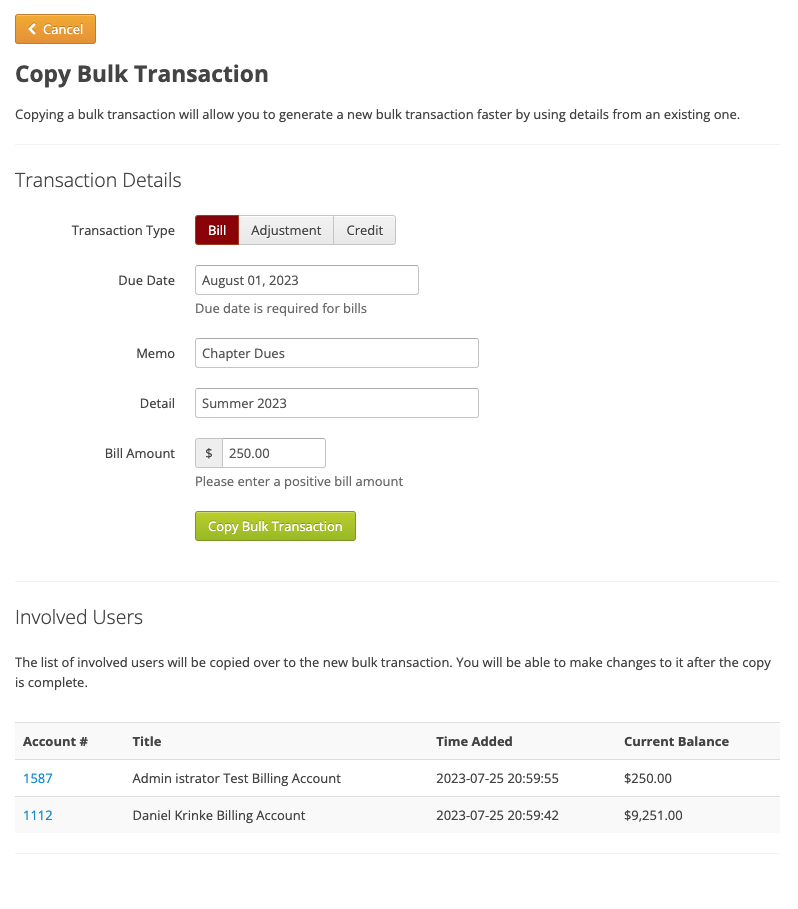Click the Time Added column header
Image resolution: width=798 pixels, height=909 pixels.
[x=474, y=741]
